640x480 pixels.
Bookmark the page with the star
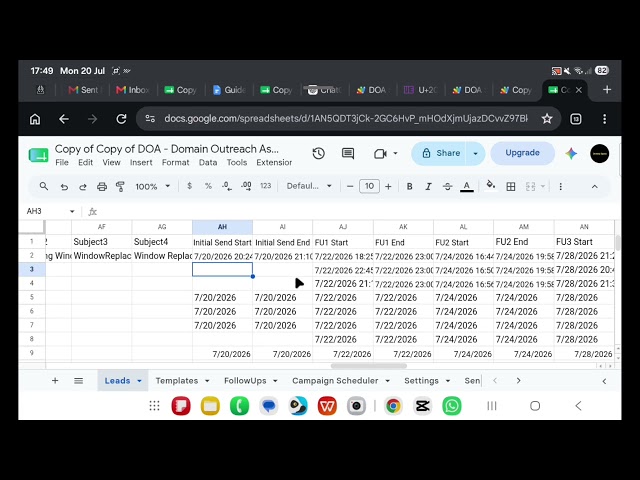pyautogui.click(x=547, y=119)
